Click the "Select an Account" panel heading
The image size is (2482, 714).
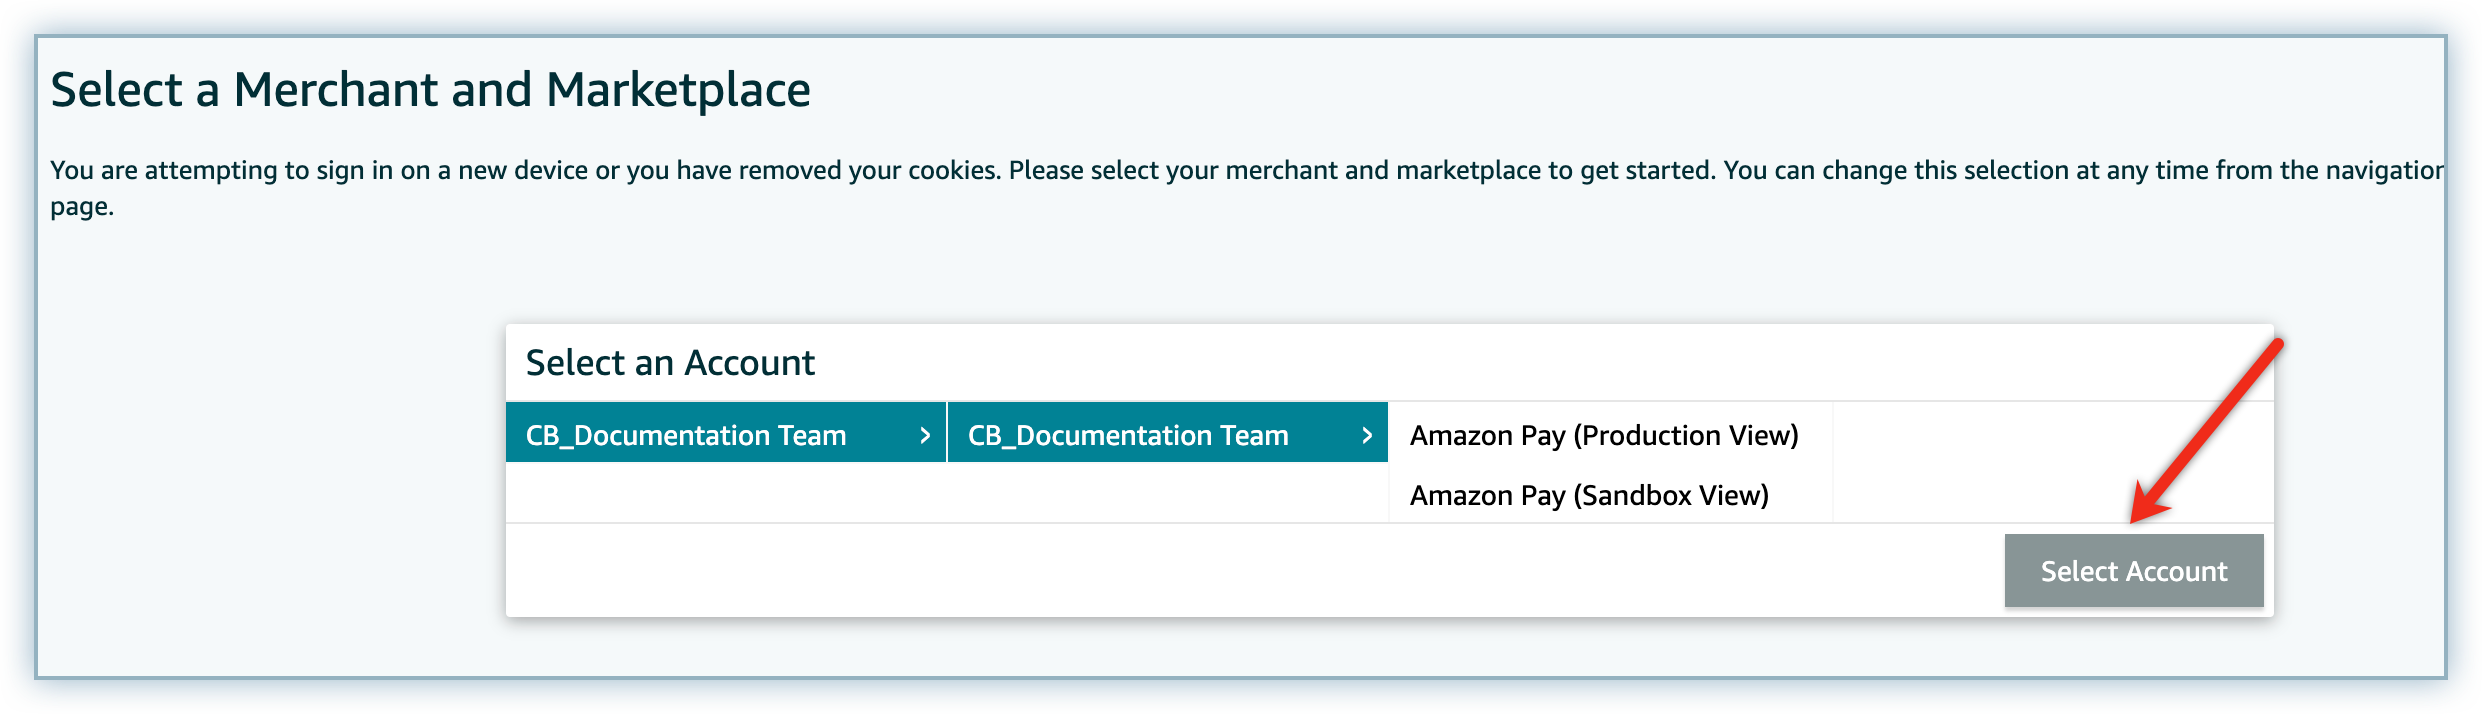point(670,363)
